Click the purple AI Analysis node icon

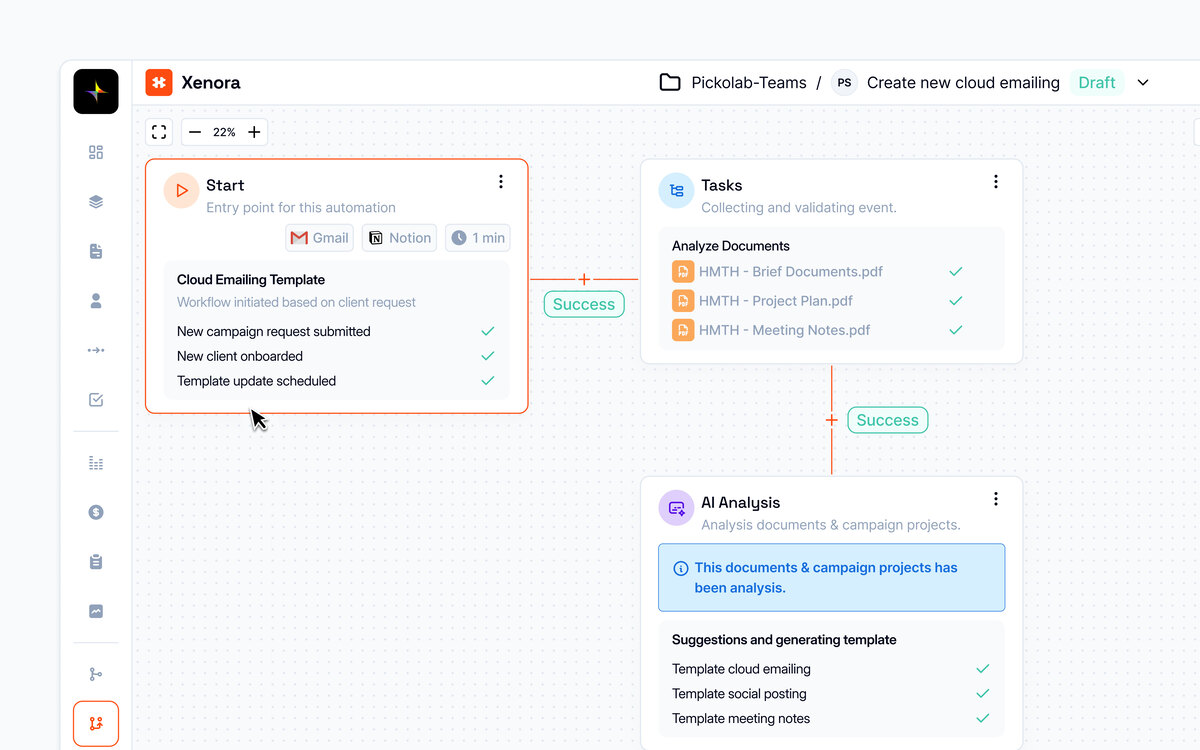676,508
